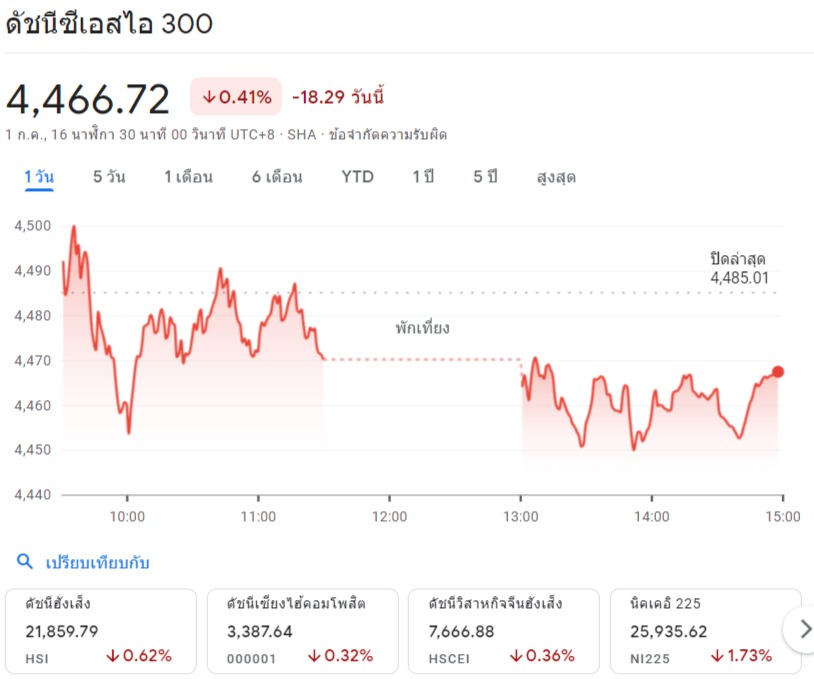
Task: Open the 5 ปี chart view
Action: coord(485,177)
